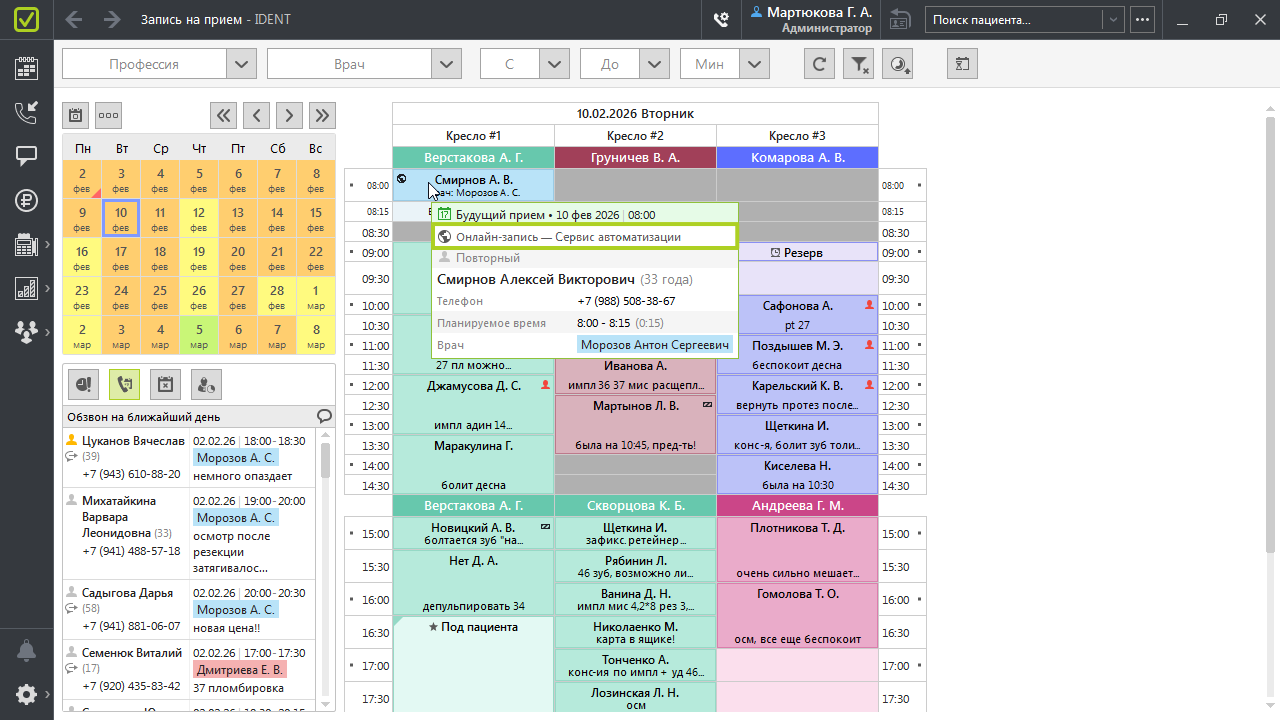This screenshot has width=1280, height=720.
Task: Go to next month with double arrow
Action: 322,115
